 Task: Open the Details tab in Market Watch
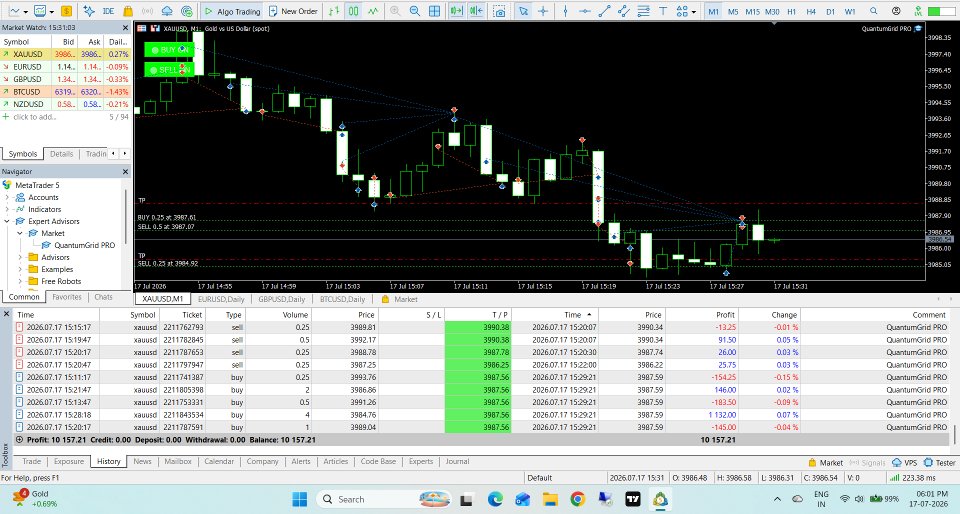[x=61, y=154]
